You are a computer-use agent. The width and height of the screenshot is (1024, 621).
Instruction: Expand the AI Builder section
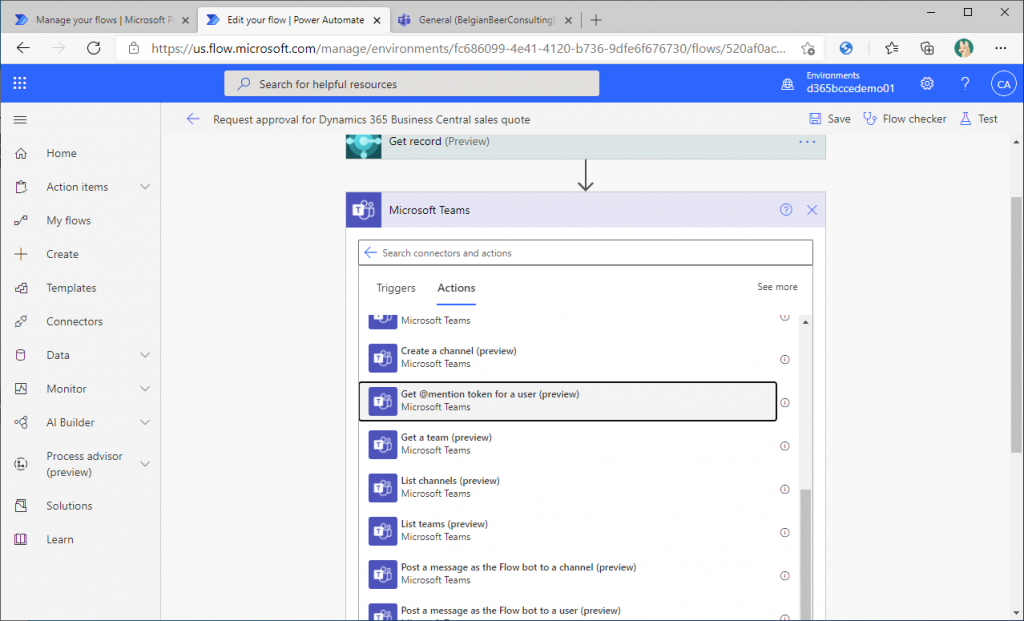[145, 422]
